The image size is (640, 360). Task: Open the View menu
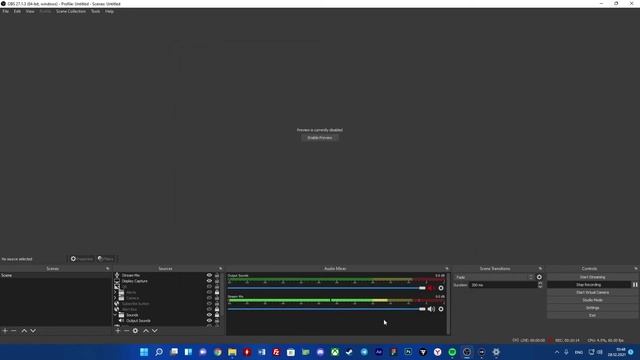click(x=30, y=11)
